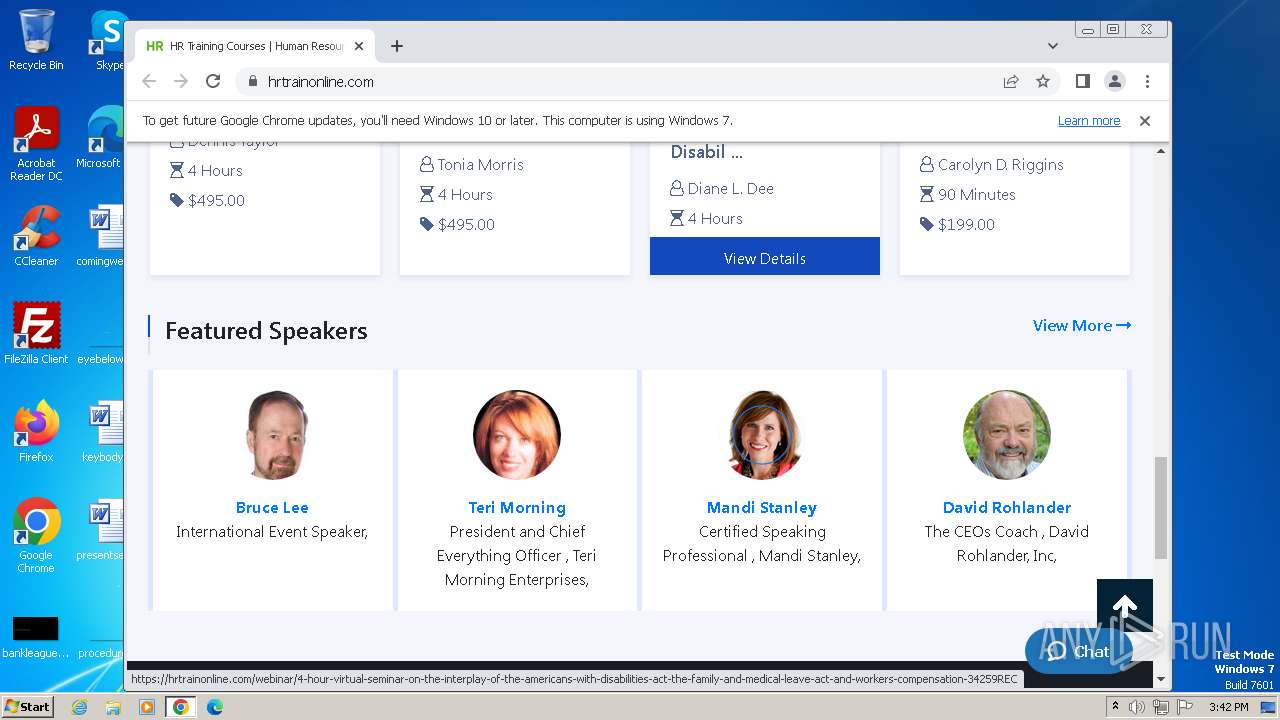The width and height of the screenshot is (1280, 720).
Task: Bookmark this page with the star icon
Action: [x=1043, y=82]
